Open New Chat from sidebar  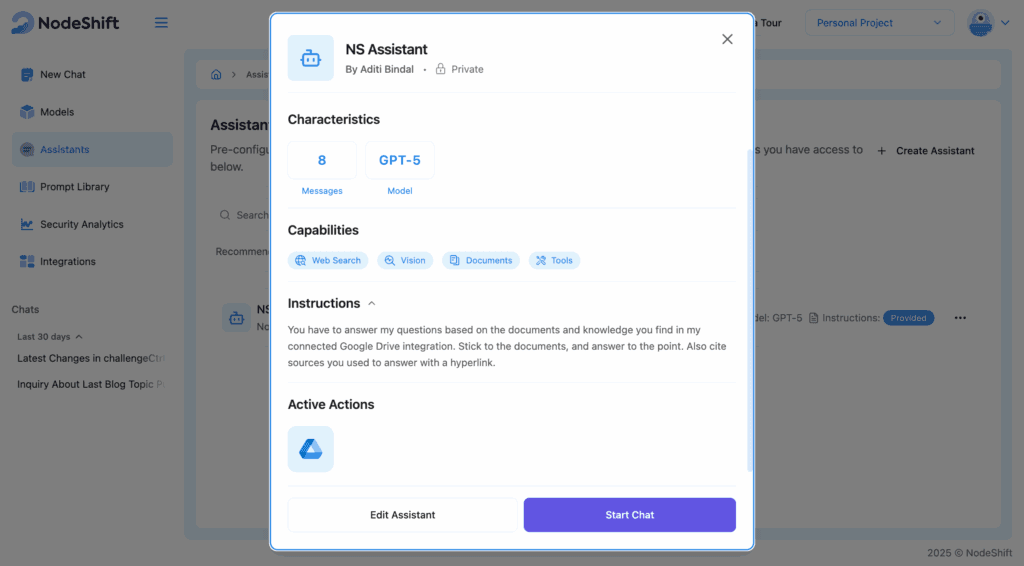coord(62,75)
